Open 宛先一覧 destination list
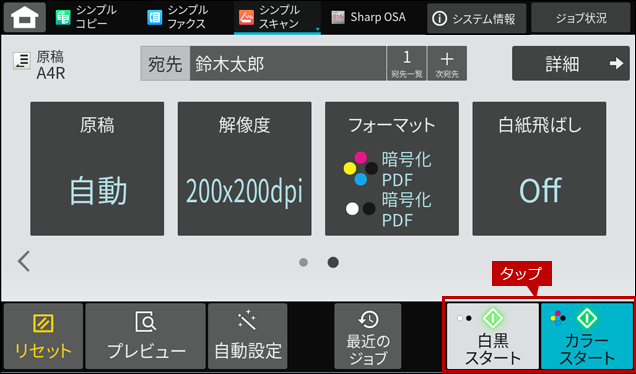This screenshot has height=374, width=636. [x=406, y=63]
